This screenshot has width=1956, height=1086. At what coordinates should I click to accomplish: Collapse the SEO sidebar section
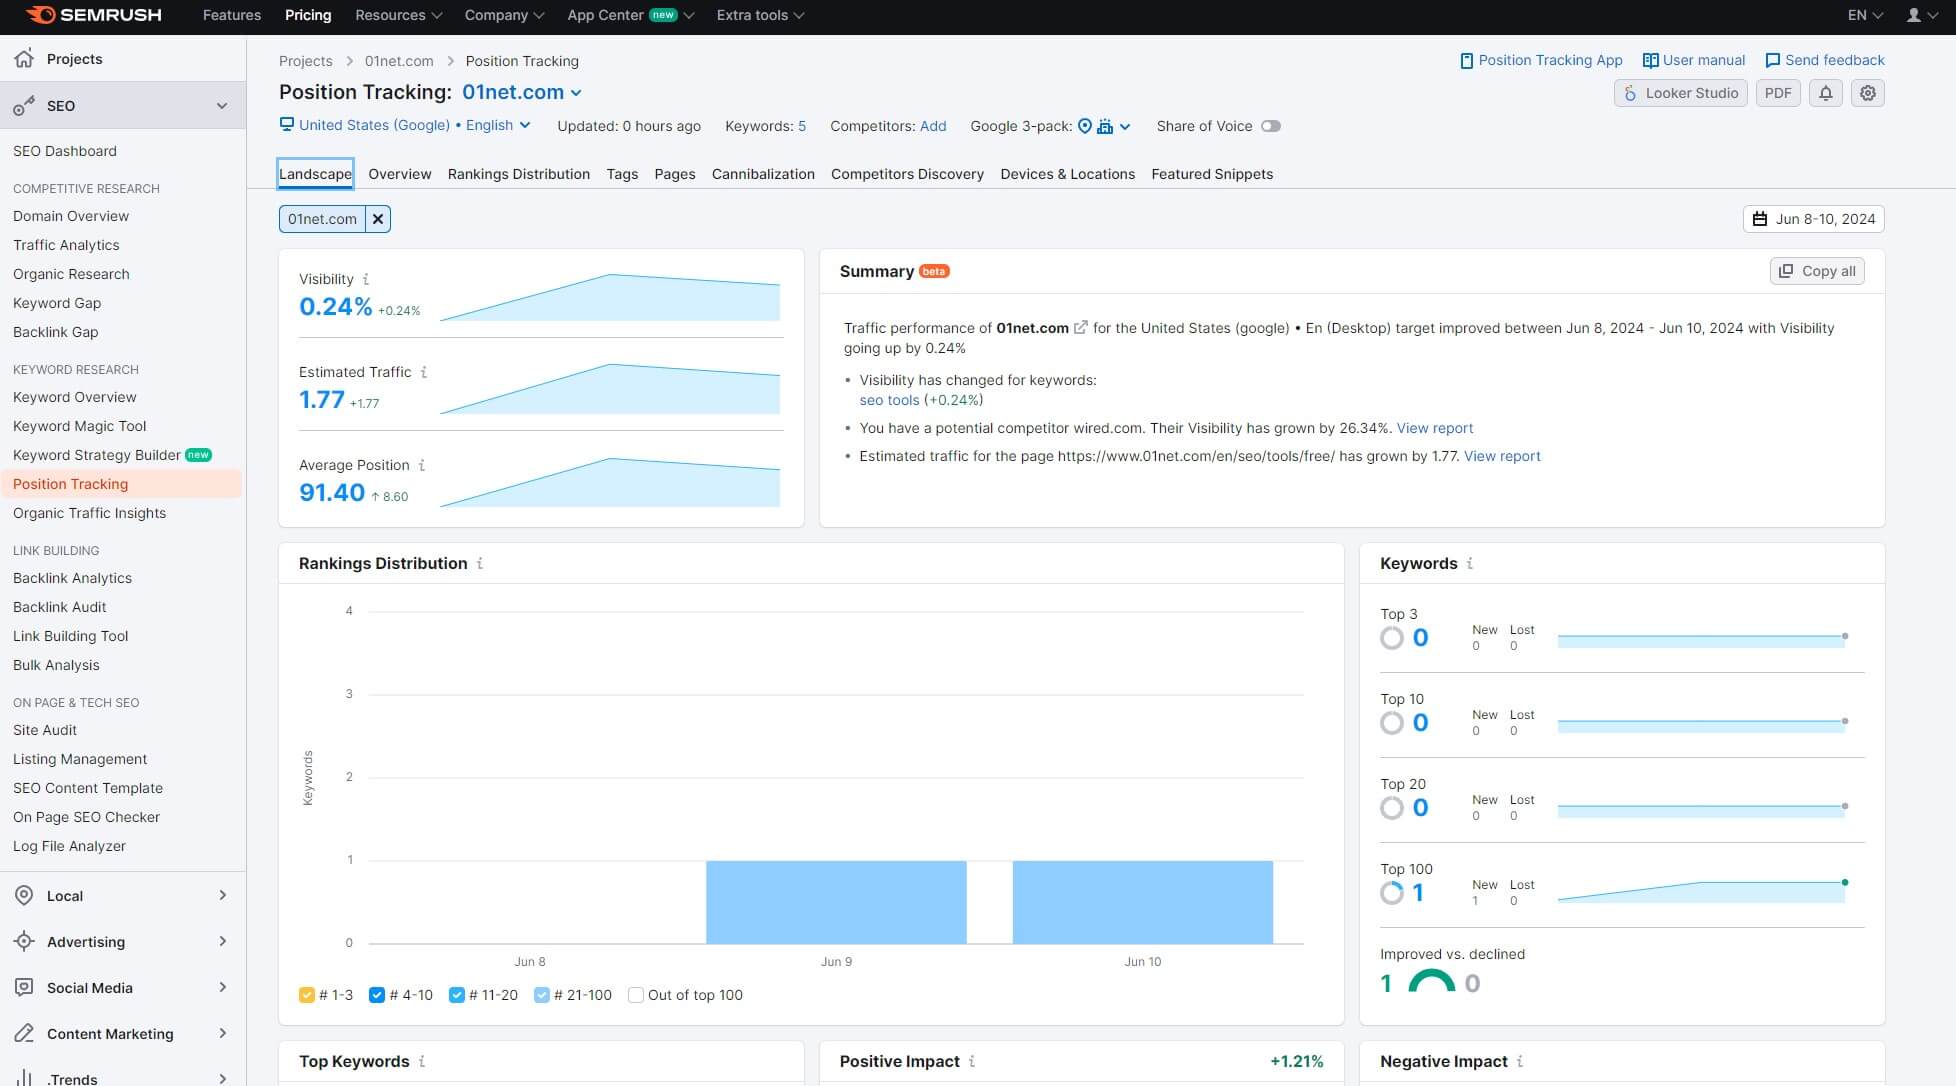click(222, 106)
